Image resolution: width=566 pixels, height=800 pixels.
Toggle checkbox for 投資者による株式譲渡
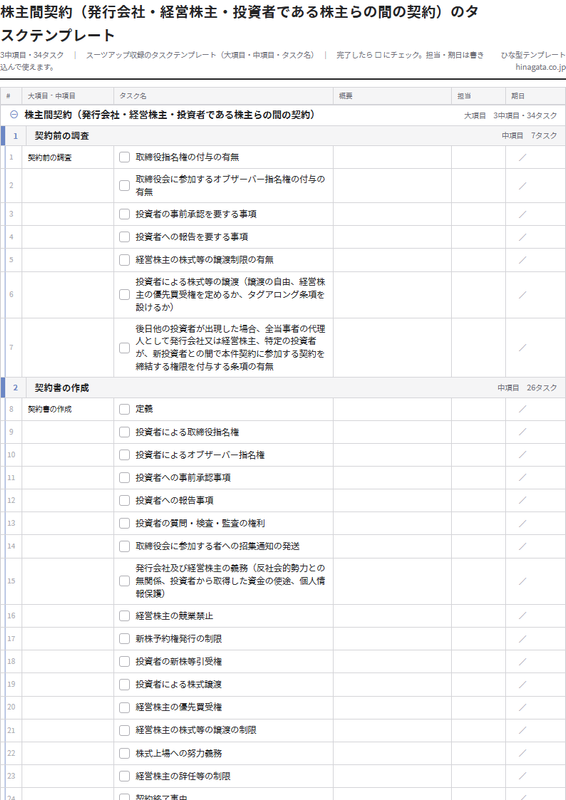pyautogui.click(x=125, y=684)
